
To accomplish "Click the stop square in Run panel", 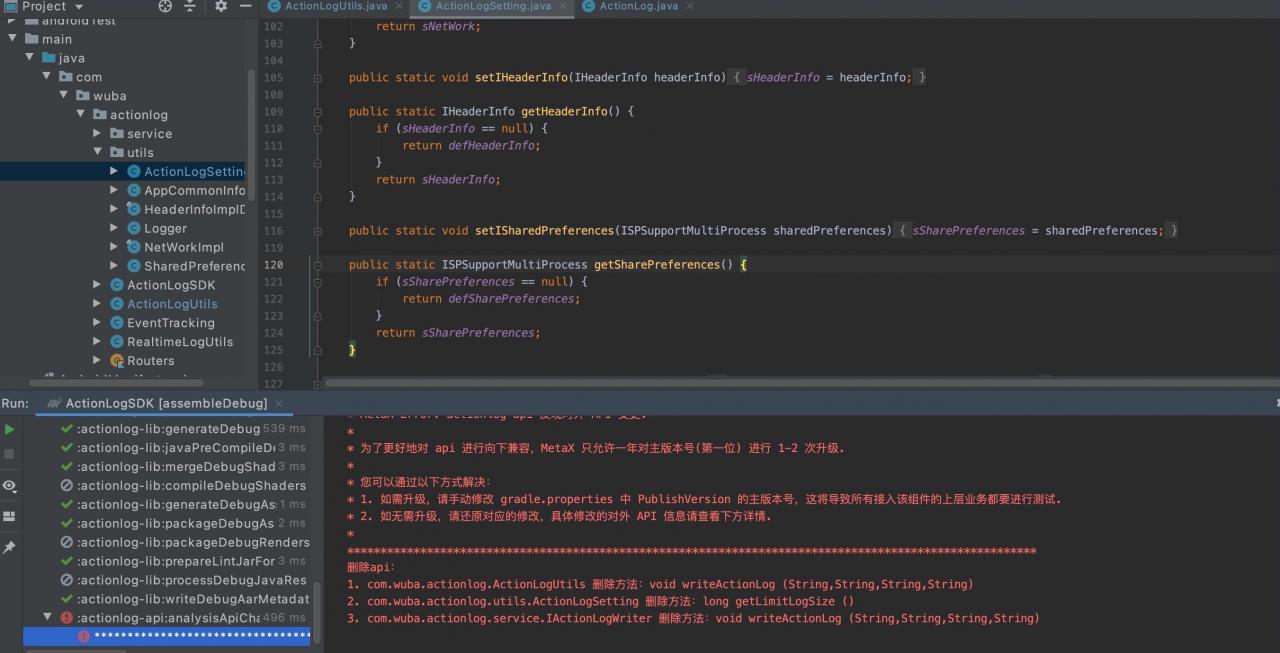I will click(9, 454).
